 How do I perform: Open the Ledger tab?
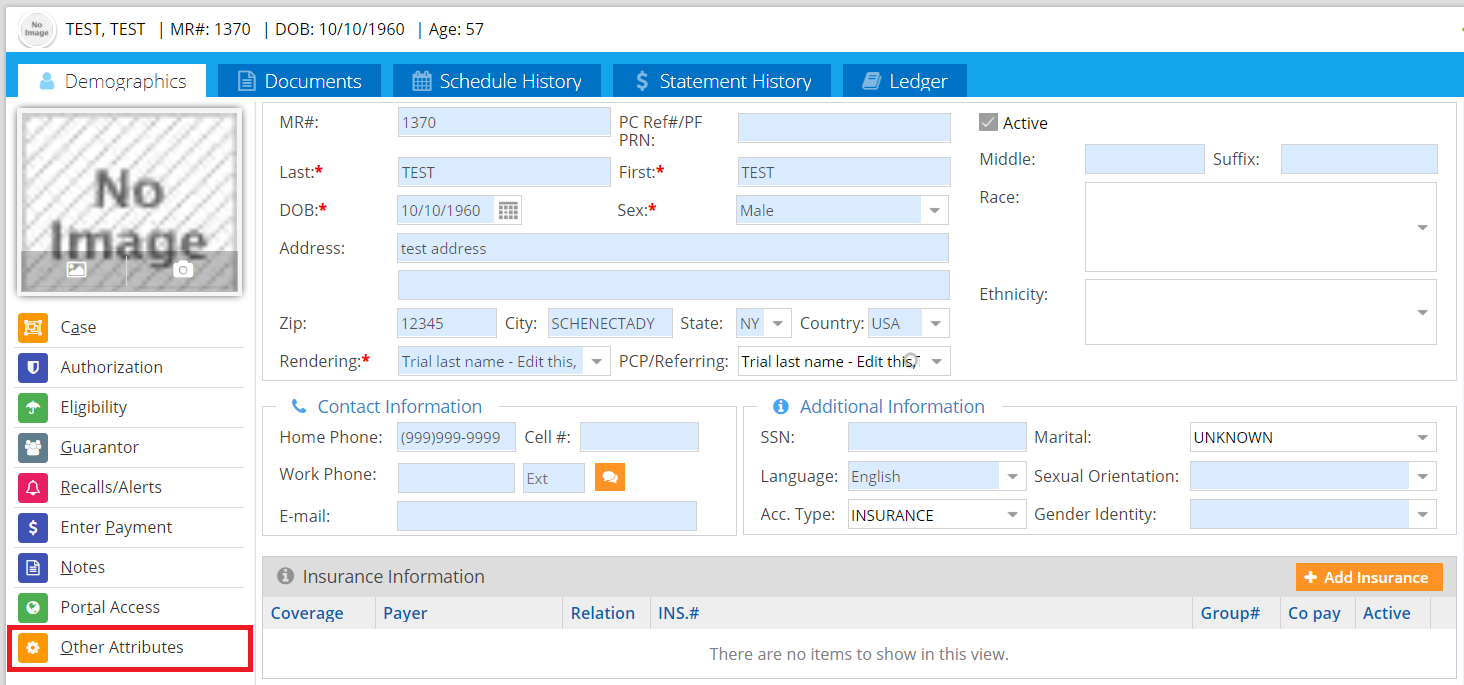pos(904,81)
